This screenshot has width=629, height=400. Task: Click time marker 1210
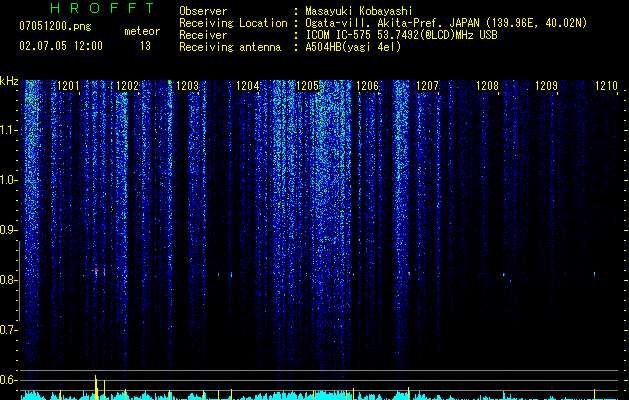tap(607, 86)
